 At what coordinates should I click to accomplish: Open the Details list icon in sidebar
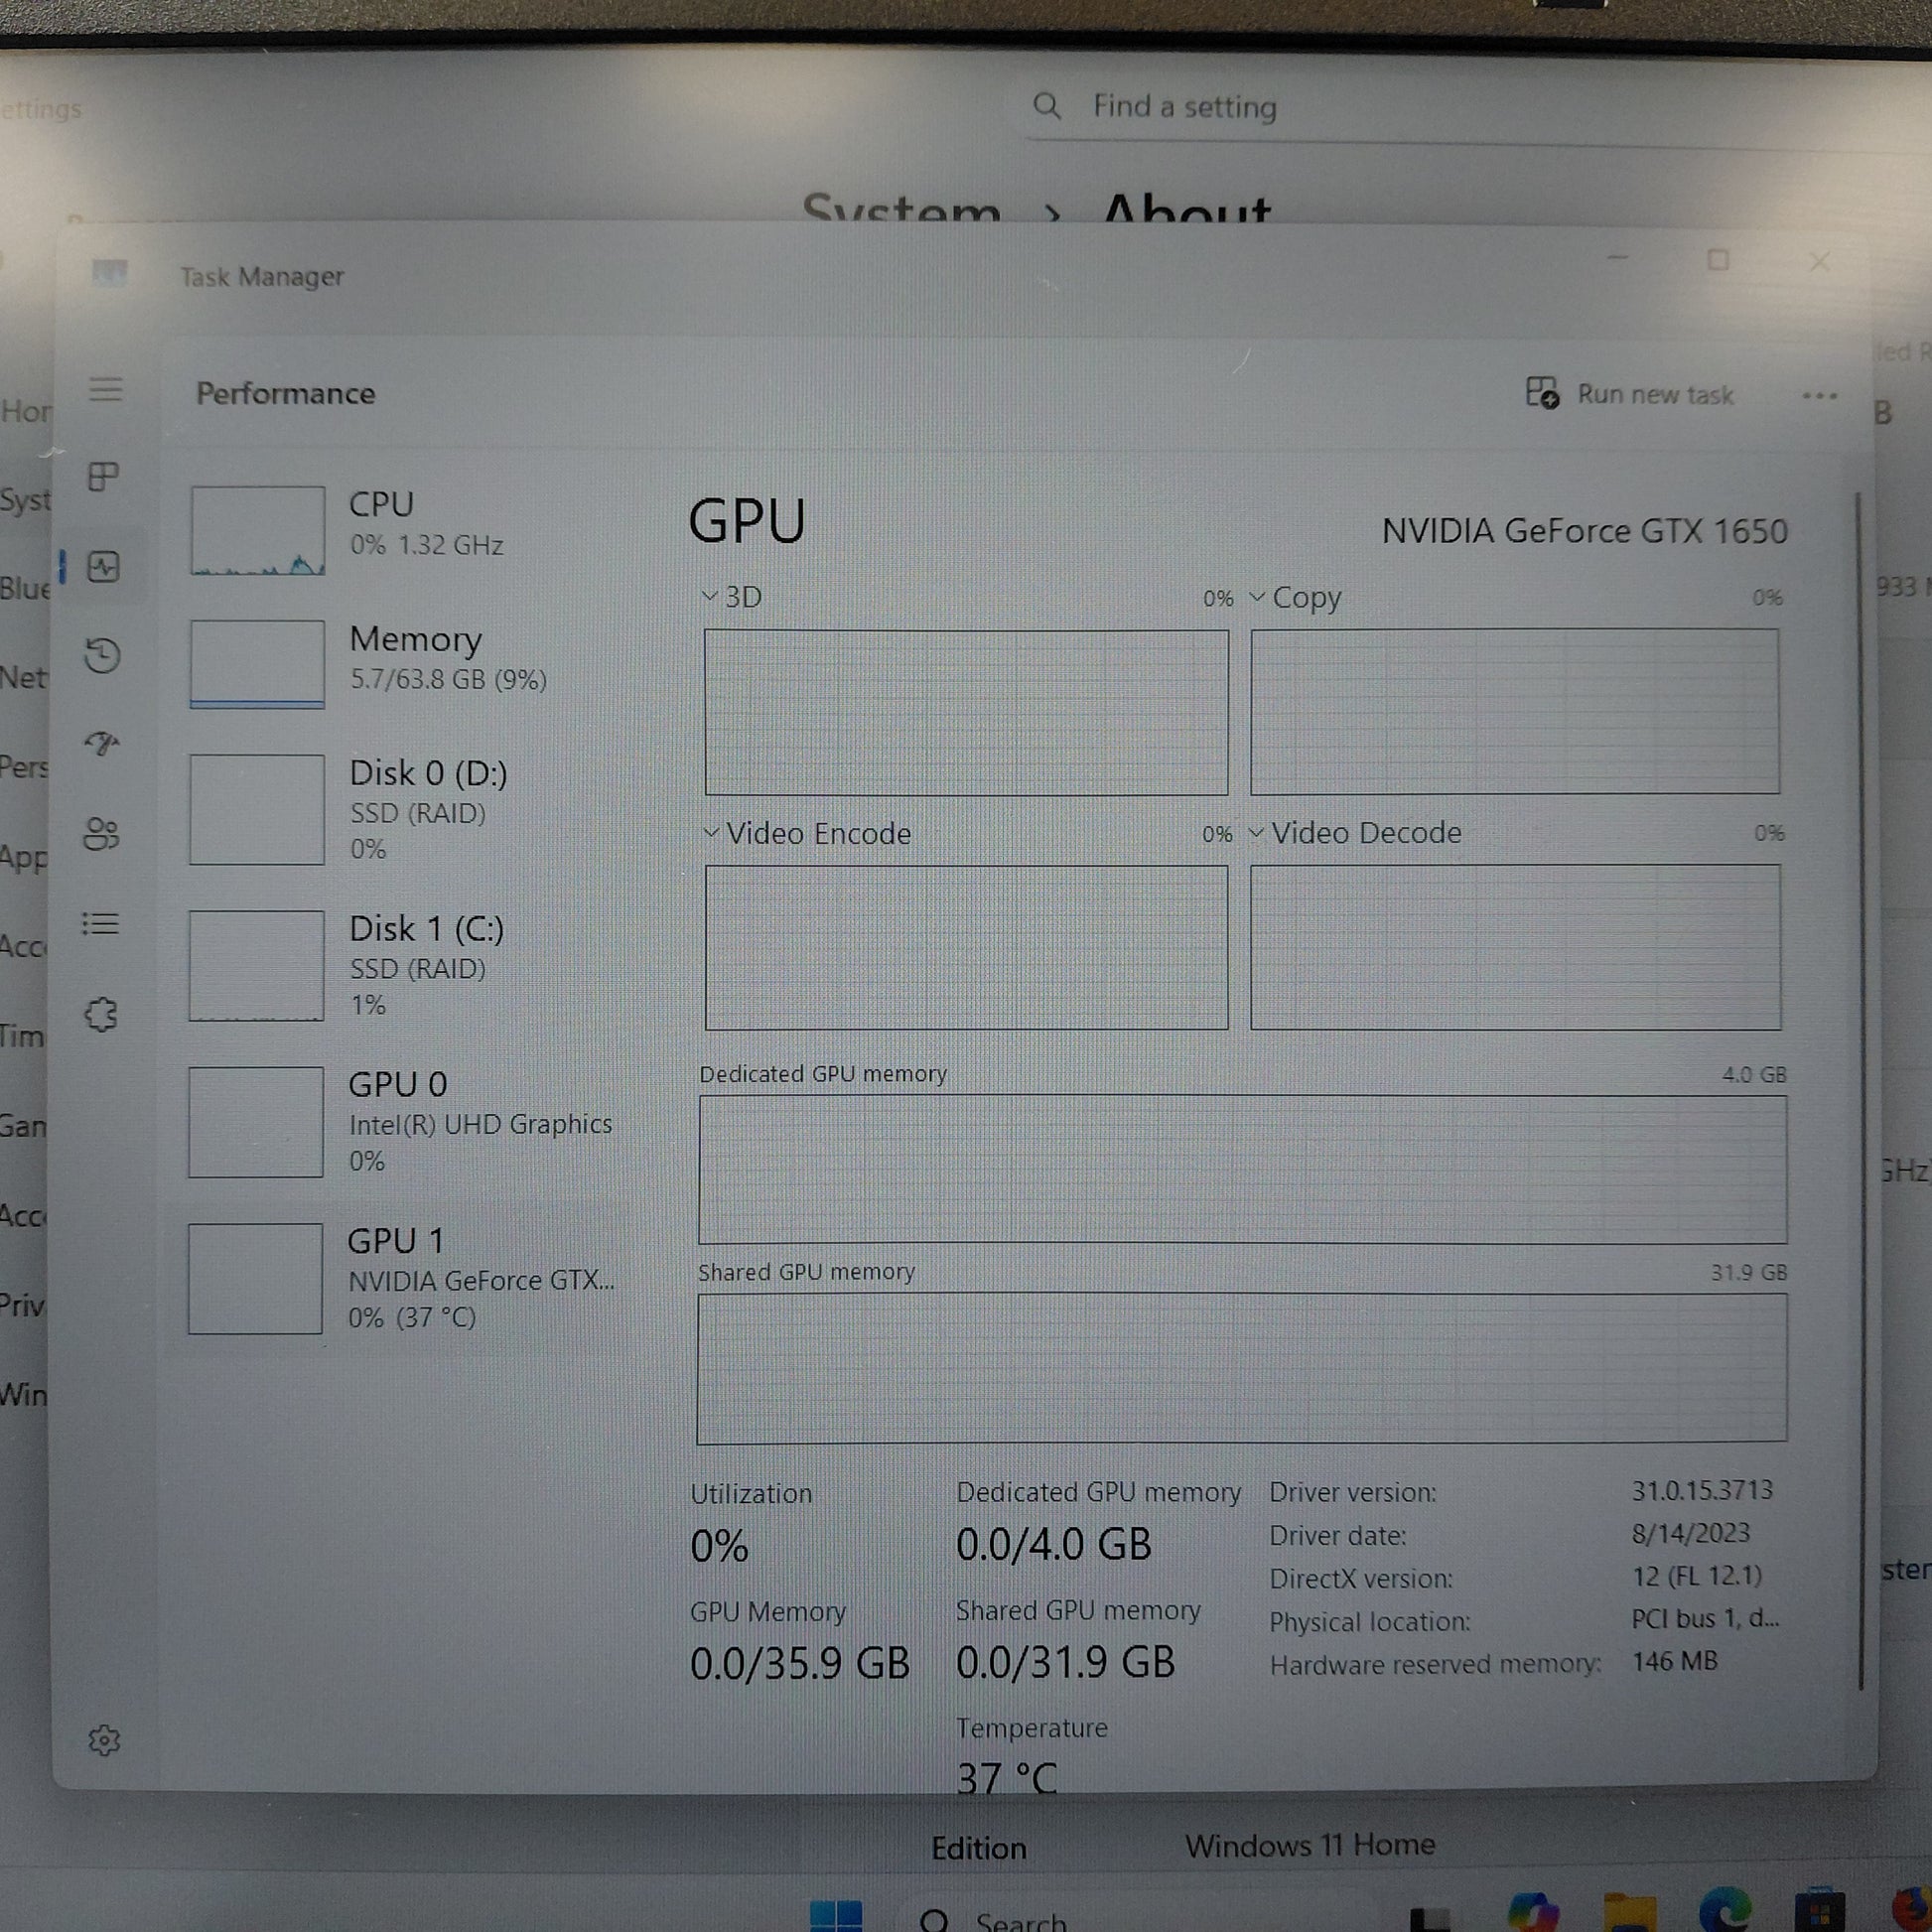click(x=102, y=924)
